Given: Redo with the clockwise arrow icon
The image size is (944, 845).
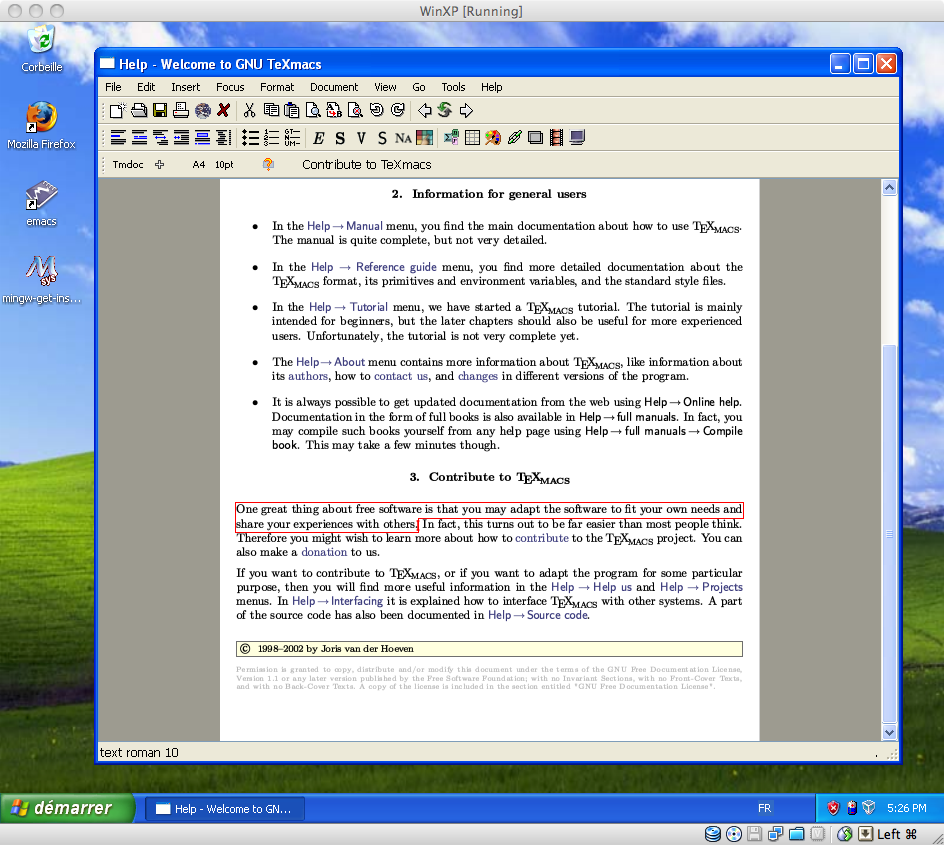Looking at the screenshot, I should [x=397, y=110].
